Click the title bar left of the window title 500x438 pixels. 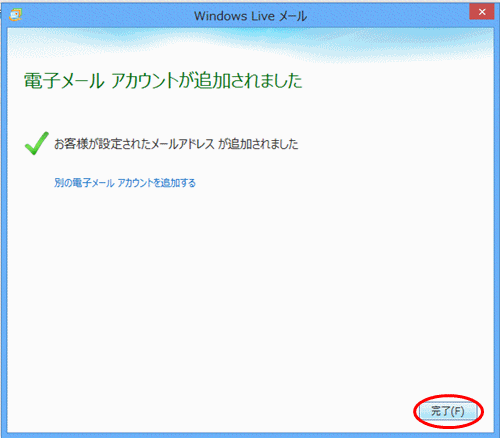pos(107,15)
